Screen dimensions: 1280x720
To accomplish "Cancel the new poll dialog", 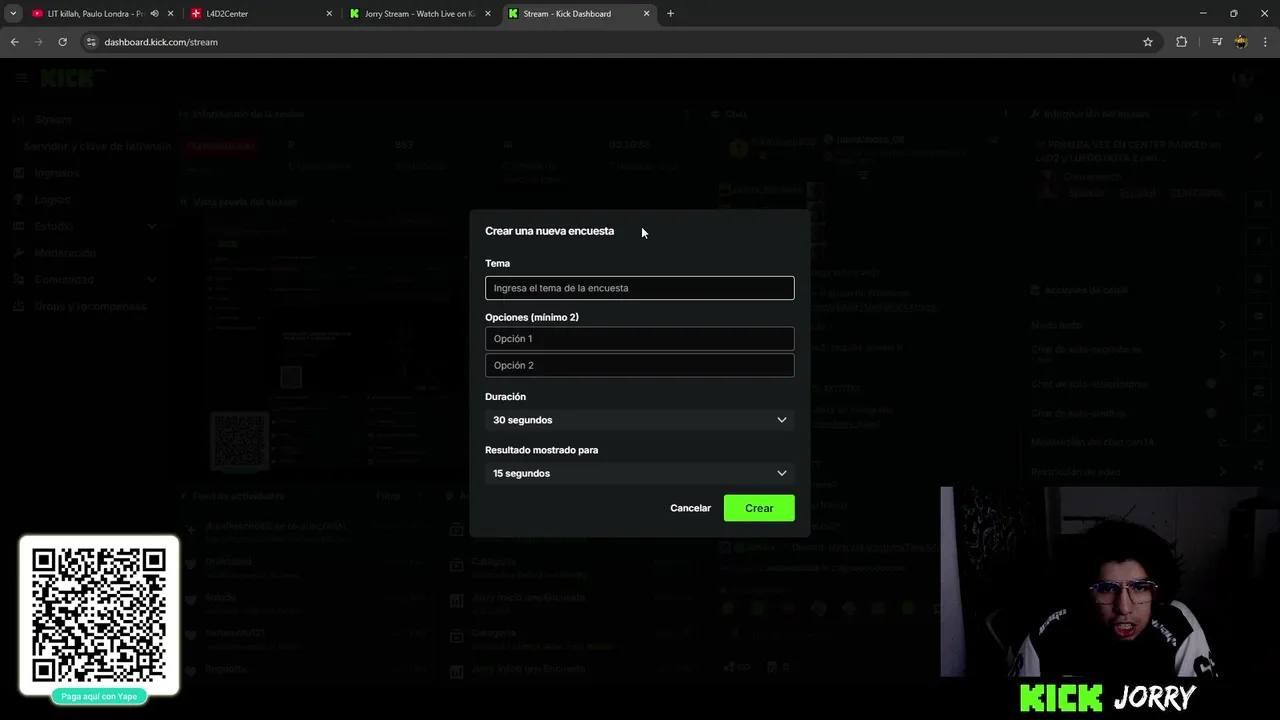I will [690, 508].
